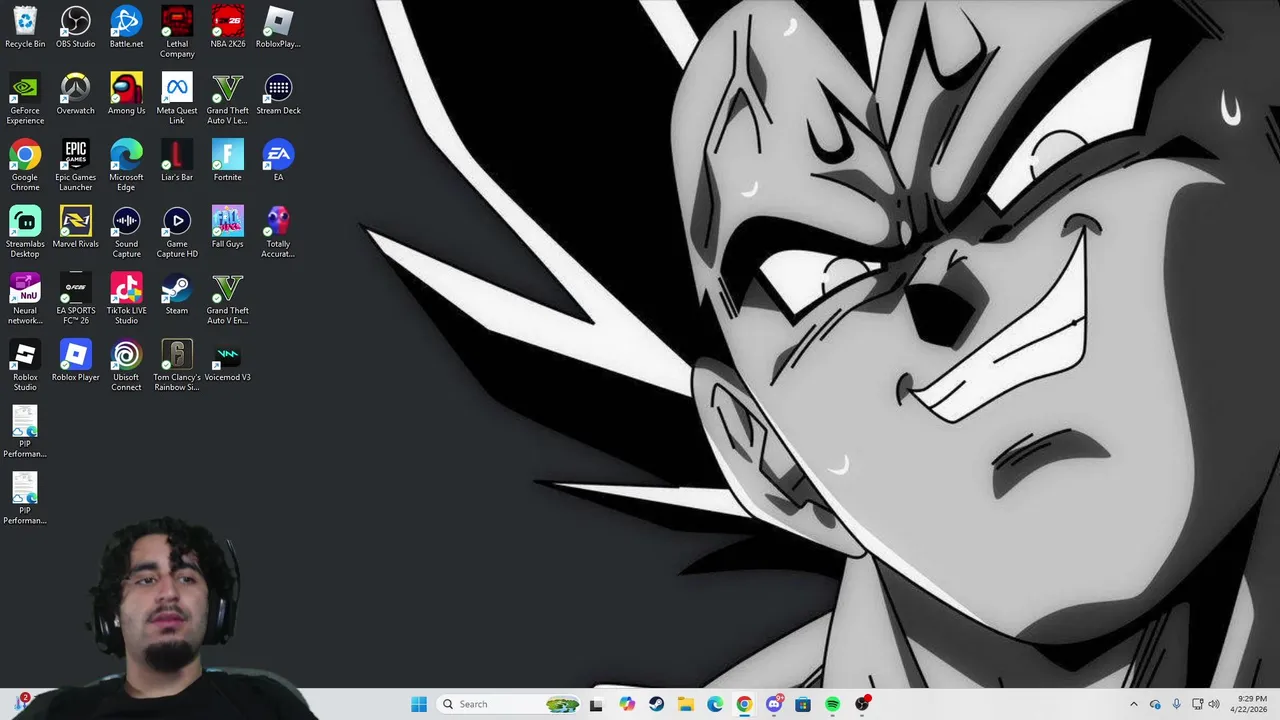The width and height of the screenshot is (1280, 720).
Task: Open File Explorer from the taskbar
Action: coord(686,704)
